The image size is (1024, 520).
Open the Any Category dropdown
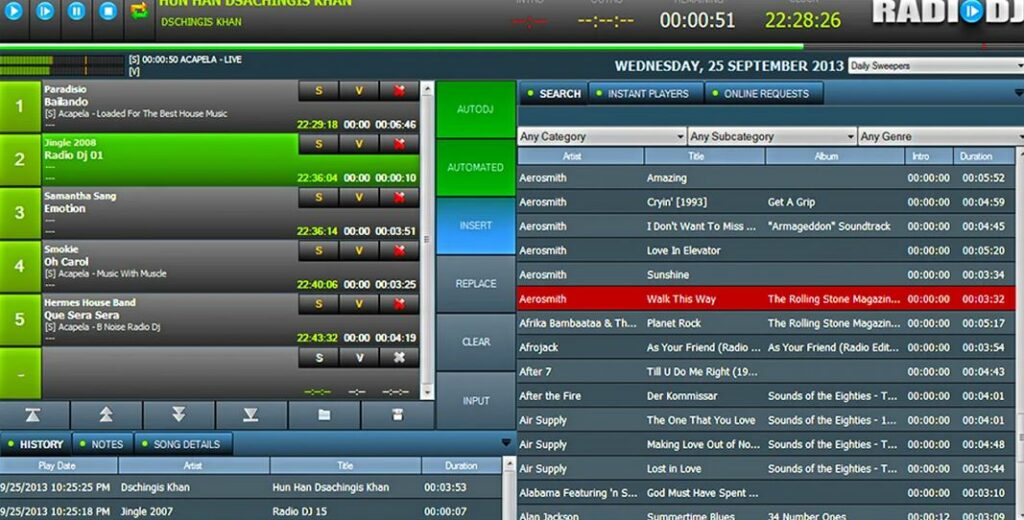click(601, 136)
